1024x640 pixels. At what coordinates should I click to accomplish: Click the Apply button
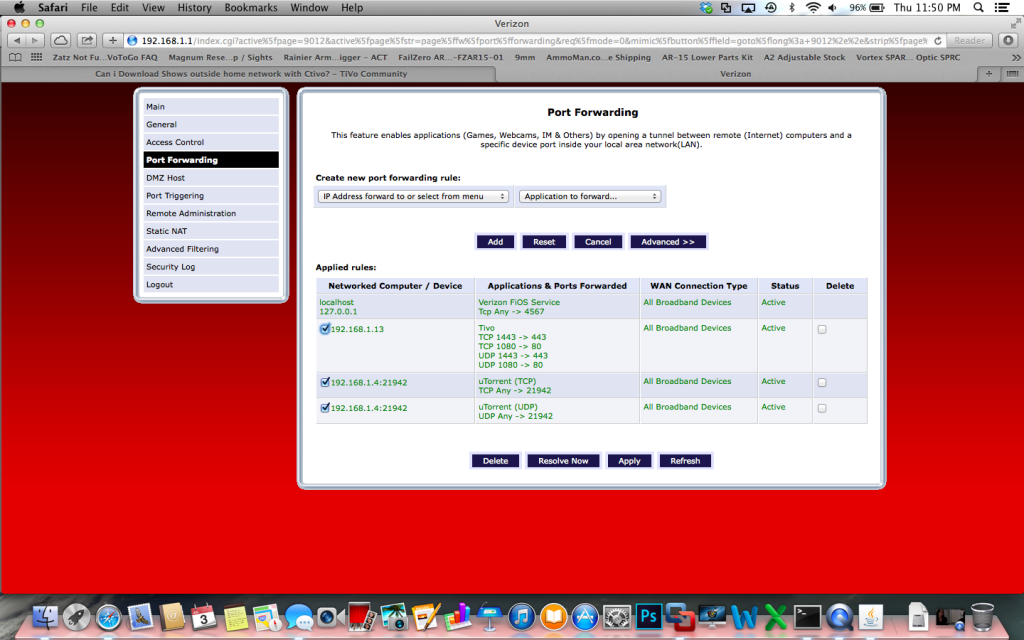click(629, 461)
